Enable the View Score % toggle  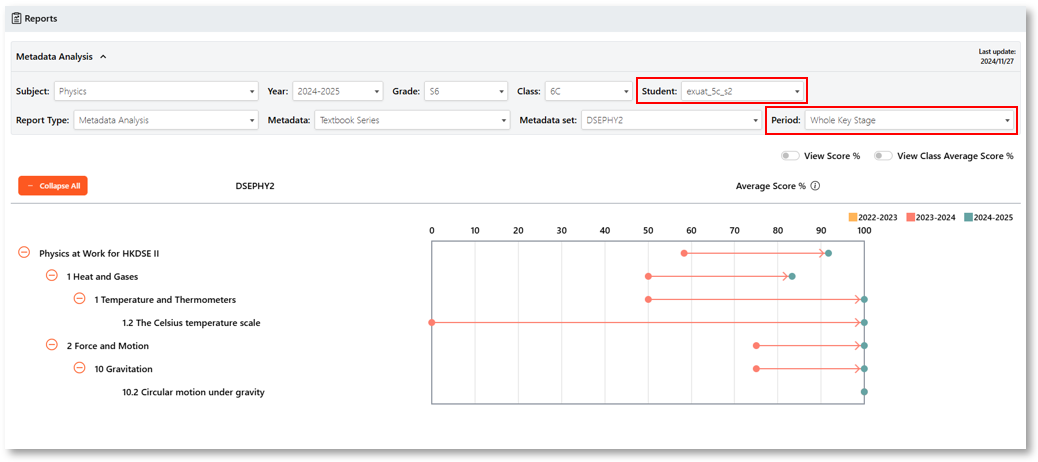790,156
